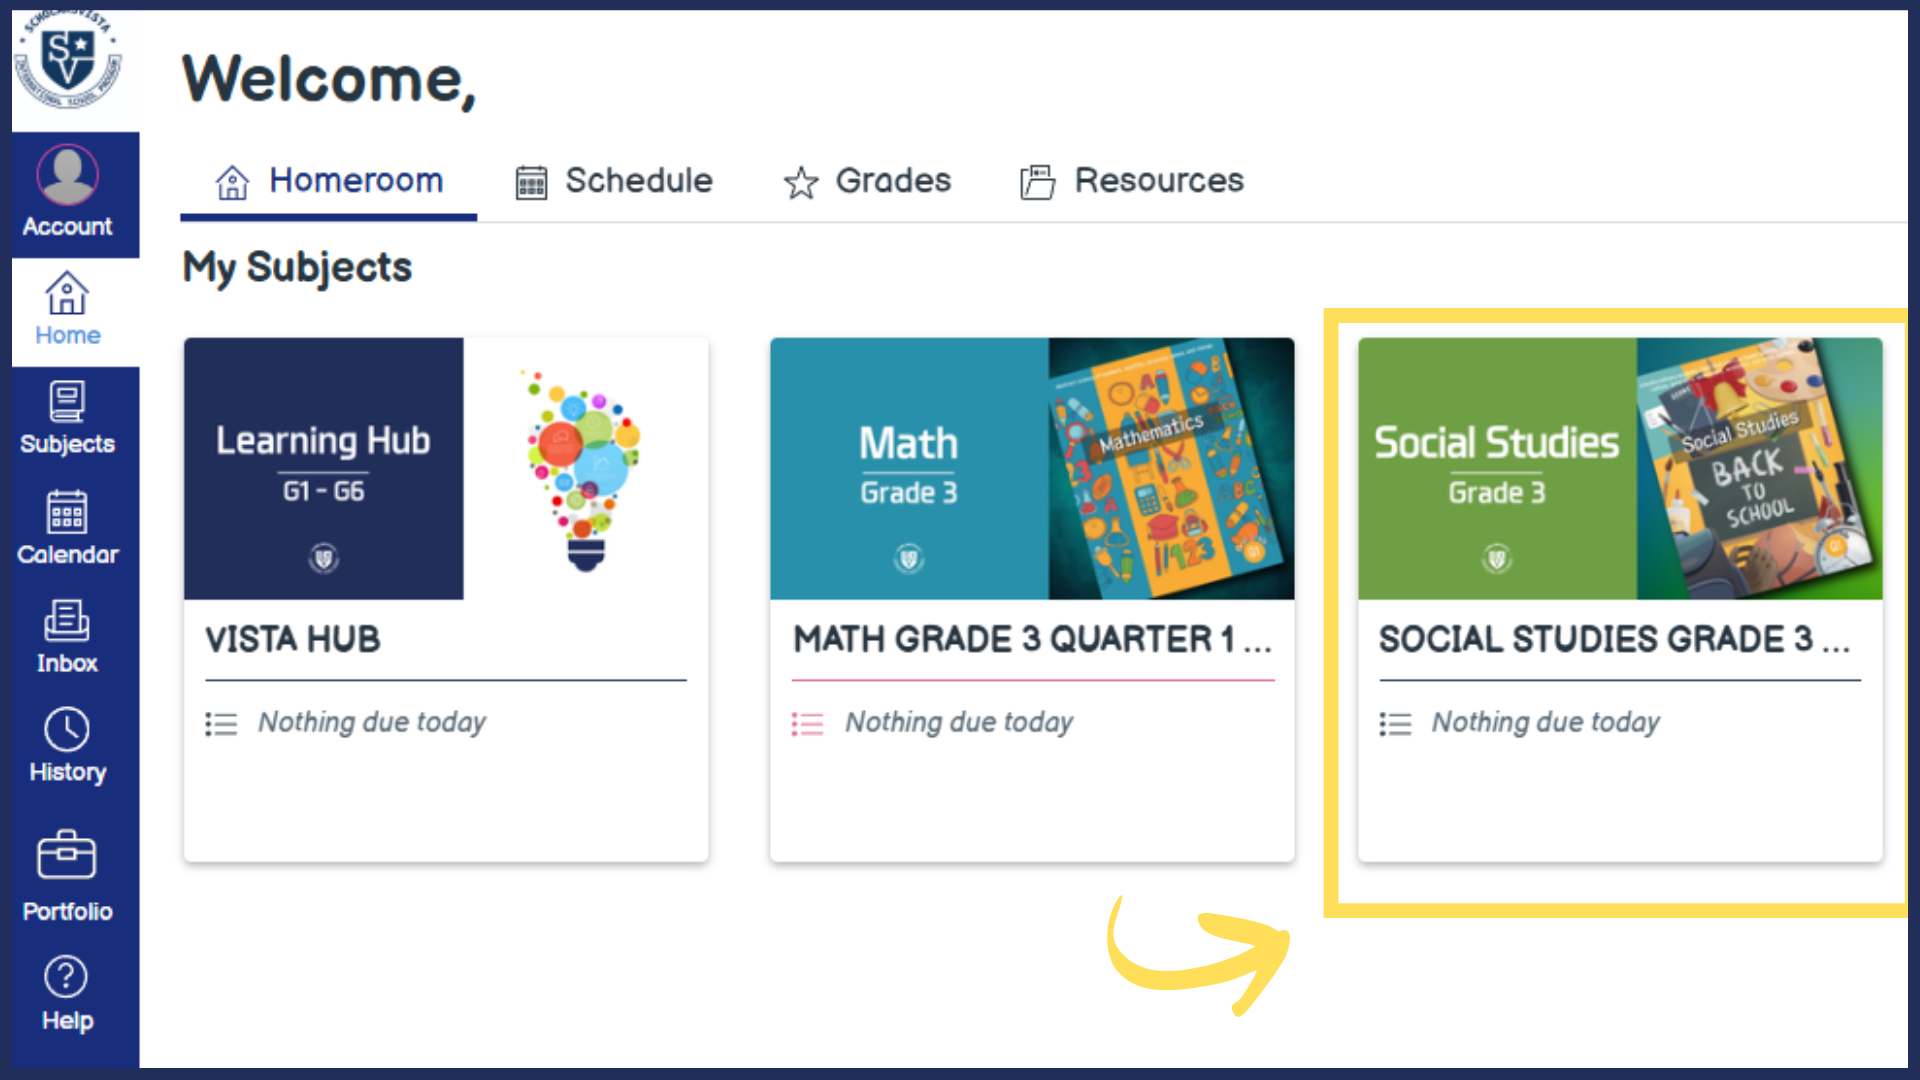Open the Learning Hub subject thumbnail
The height and width of the screenshot is (1080, 1920).
[446, 468]
